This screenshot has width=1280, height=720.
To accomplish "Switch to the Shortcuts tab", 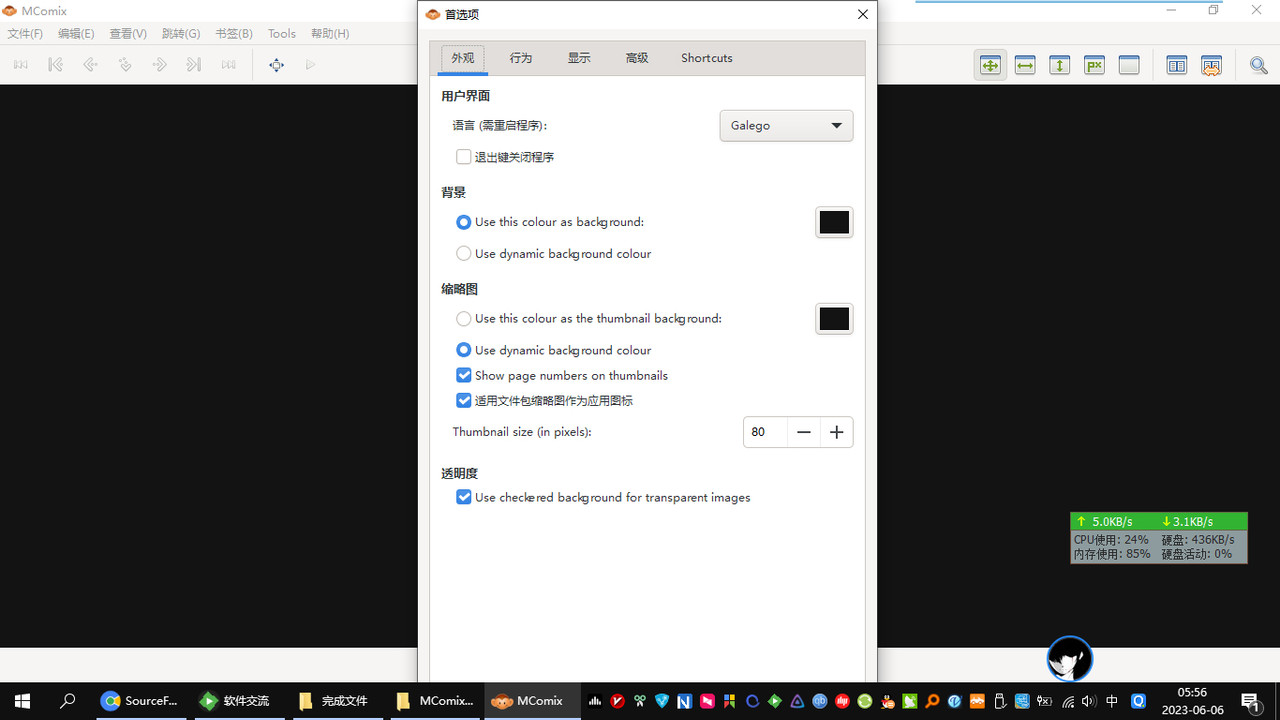I will click(x=707, y=58).
